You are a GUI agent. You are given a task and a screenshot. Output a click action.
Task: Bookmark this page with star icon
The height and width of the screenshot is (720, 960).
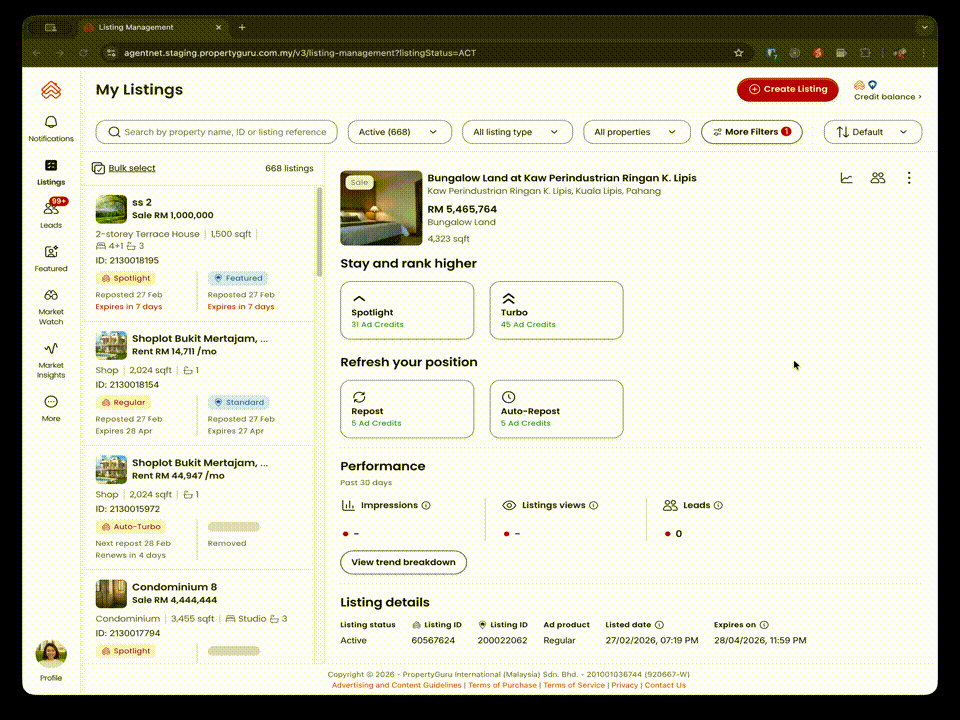tap(738, 53)
